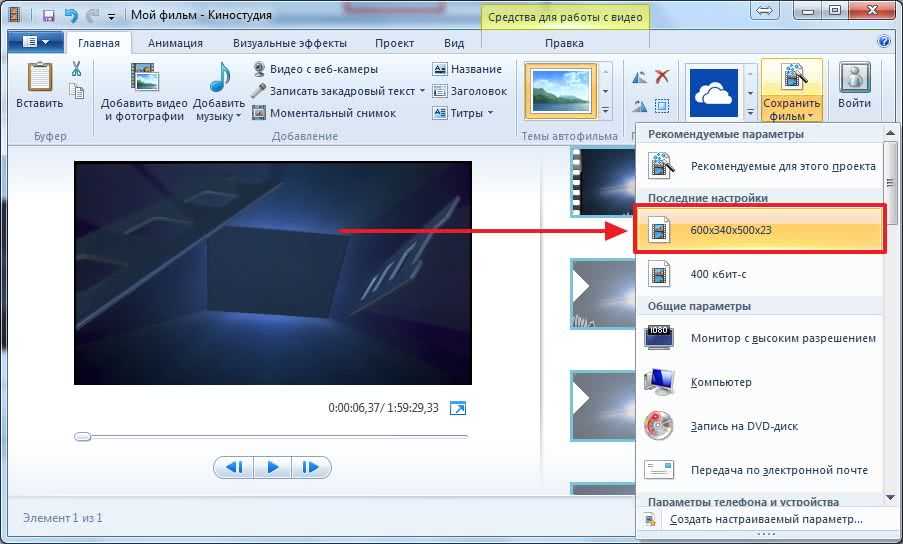Click the select all icon

click(662, 105)
